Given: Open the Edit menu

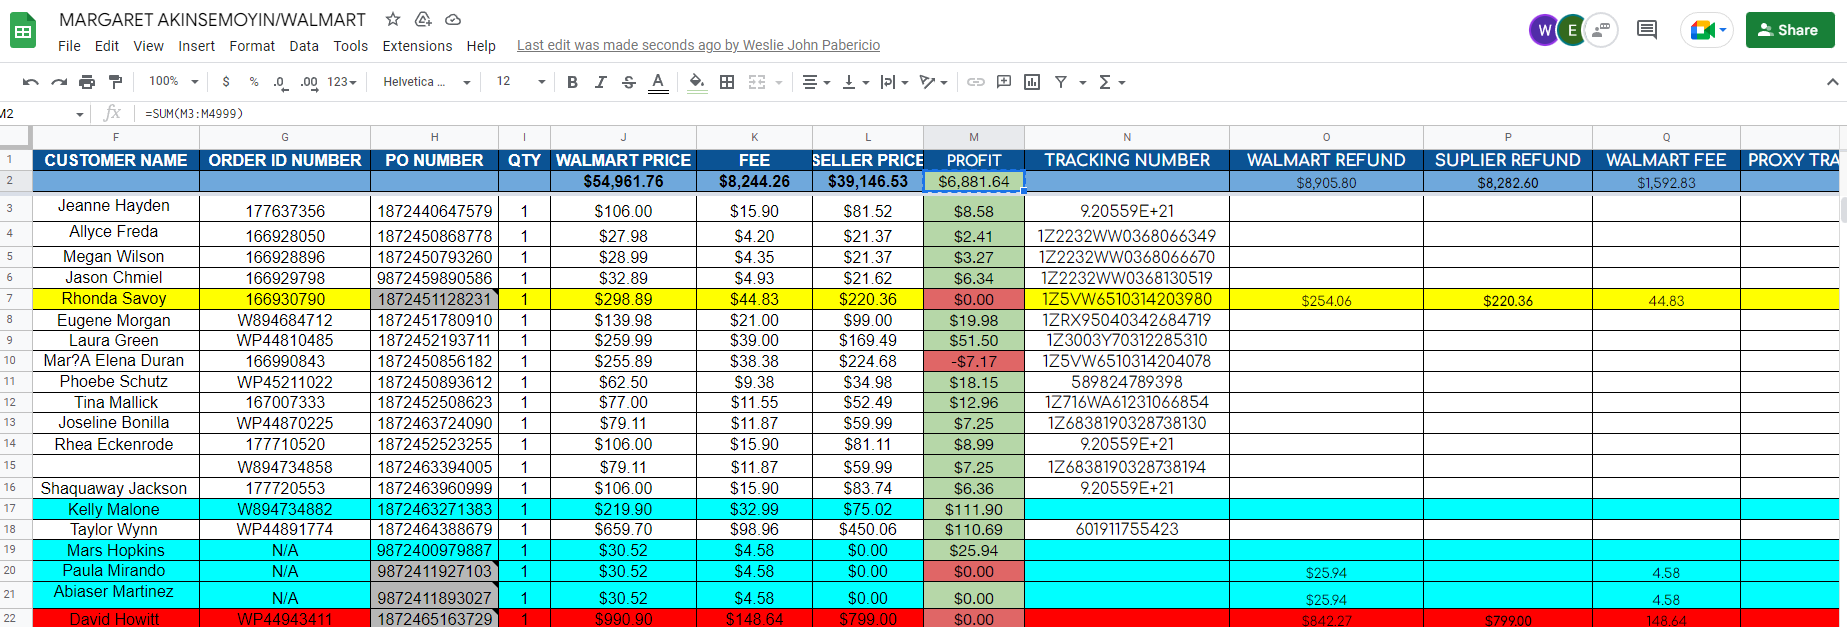Looking at the screenshot, I should 107,46.
